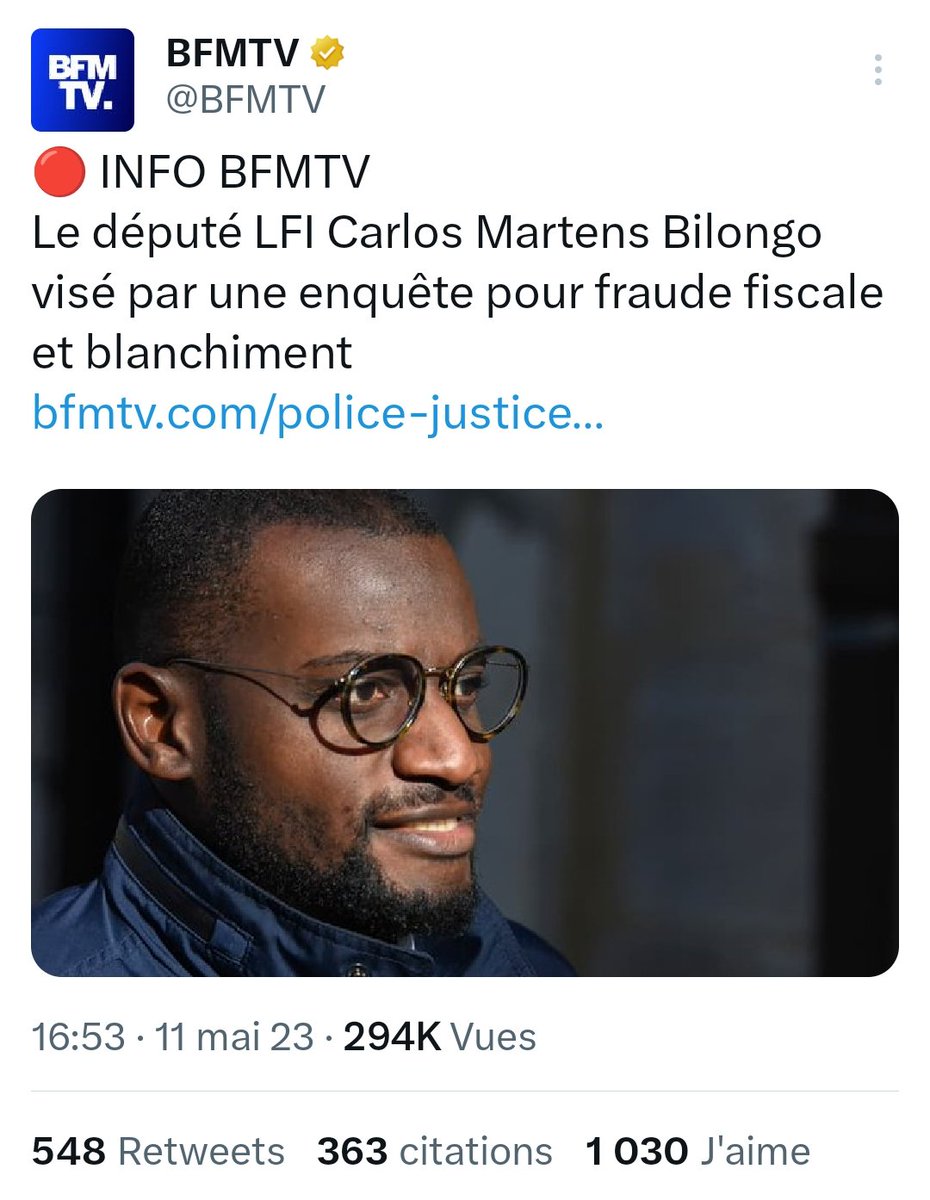
Task: Open the BFM TV profile avatar
Action: click(x=83, y=81)
